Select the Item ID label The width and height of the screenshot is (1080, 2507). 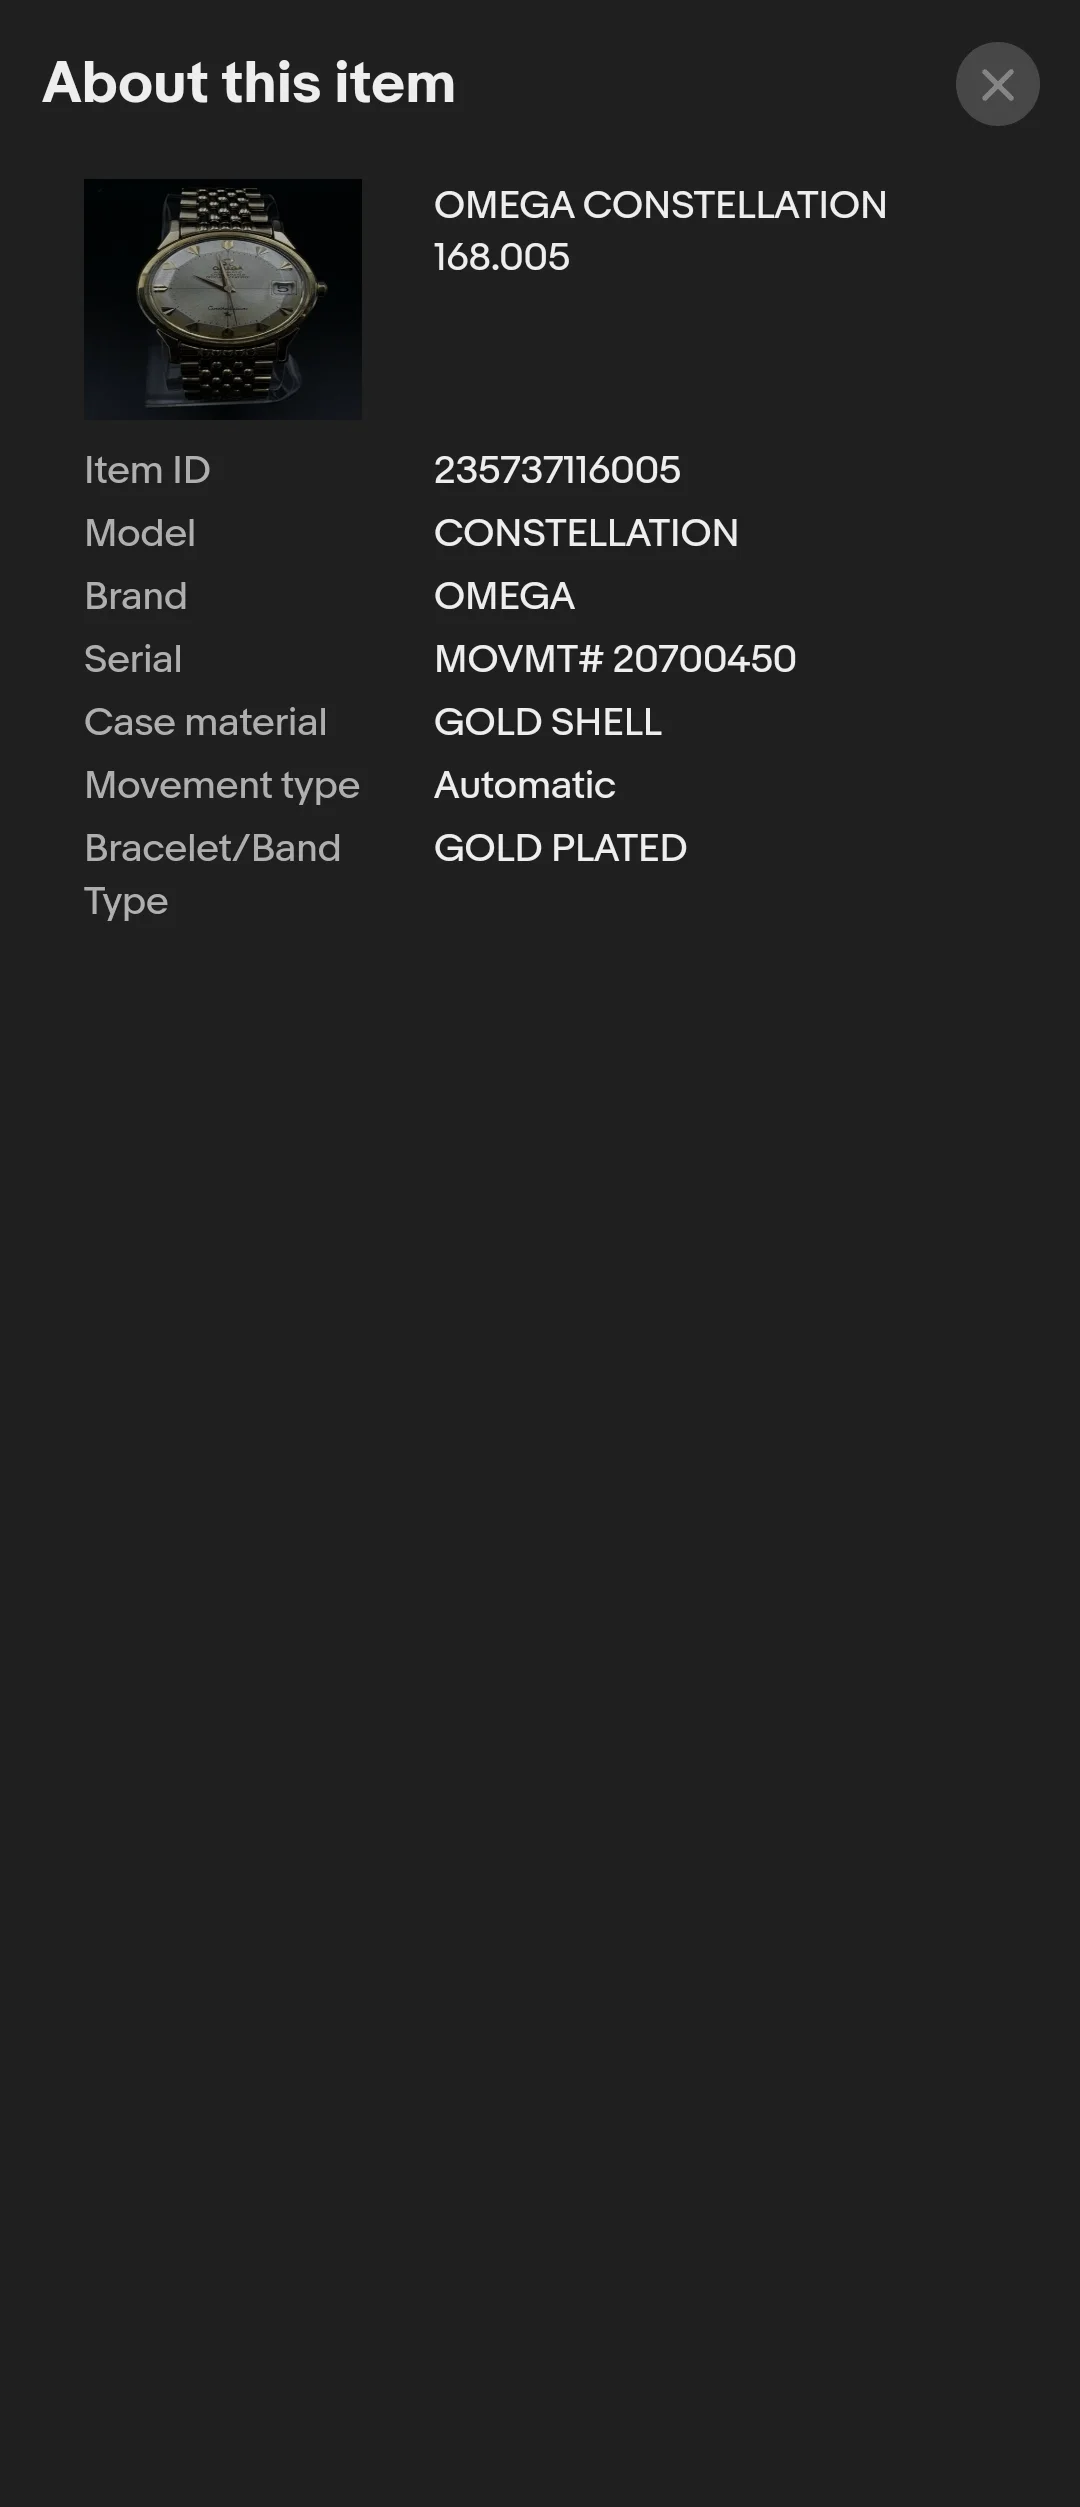click(147, 470)
